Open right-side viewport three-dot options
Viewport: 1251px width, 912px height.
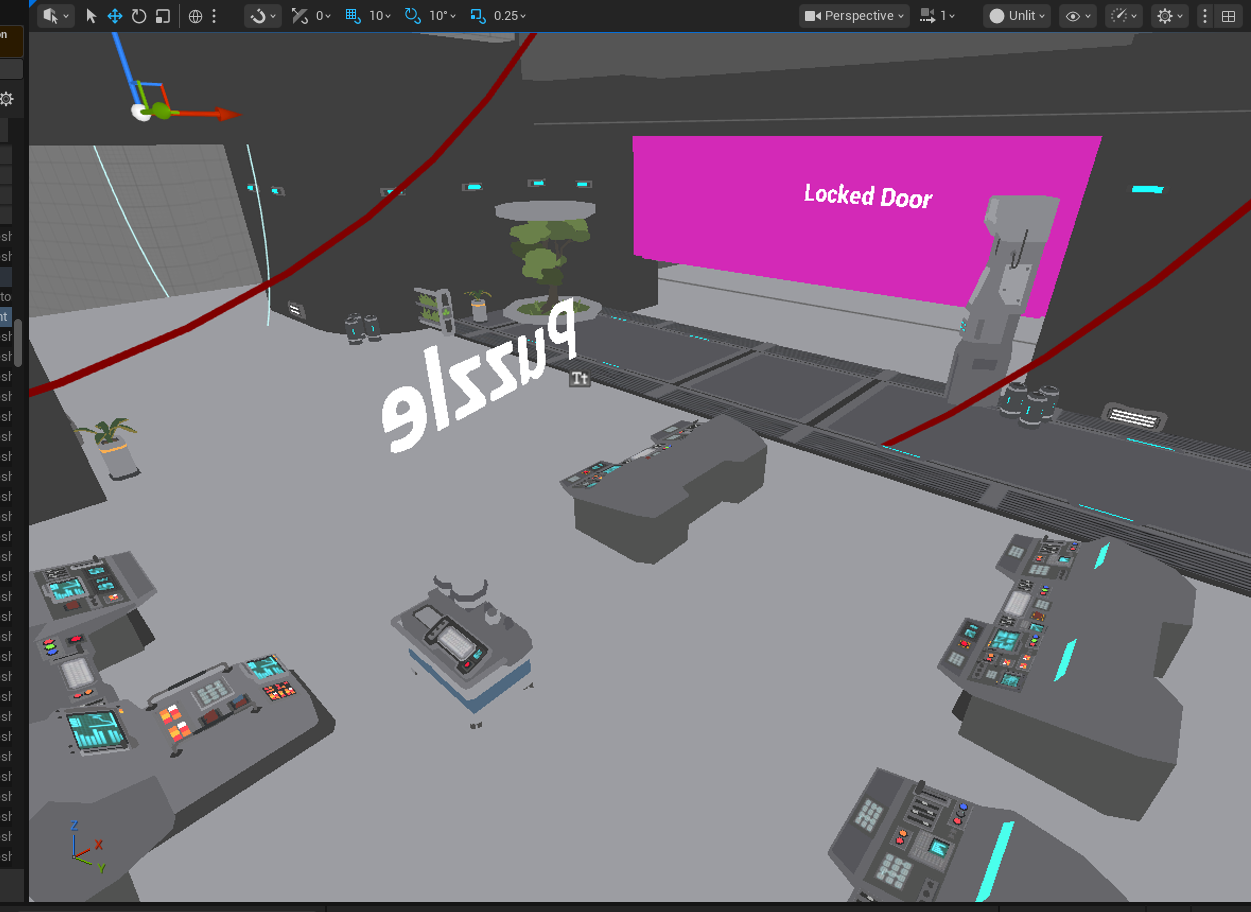tap(1204, 16)
